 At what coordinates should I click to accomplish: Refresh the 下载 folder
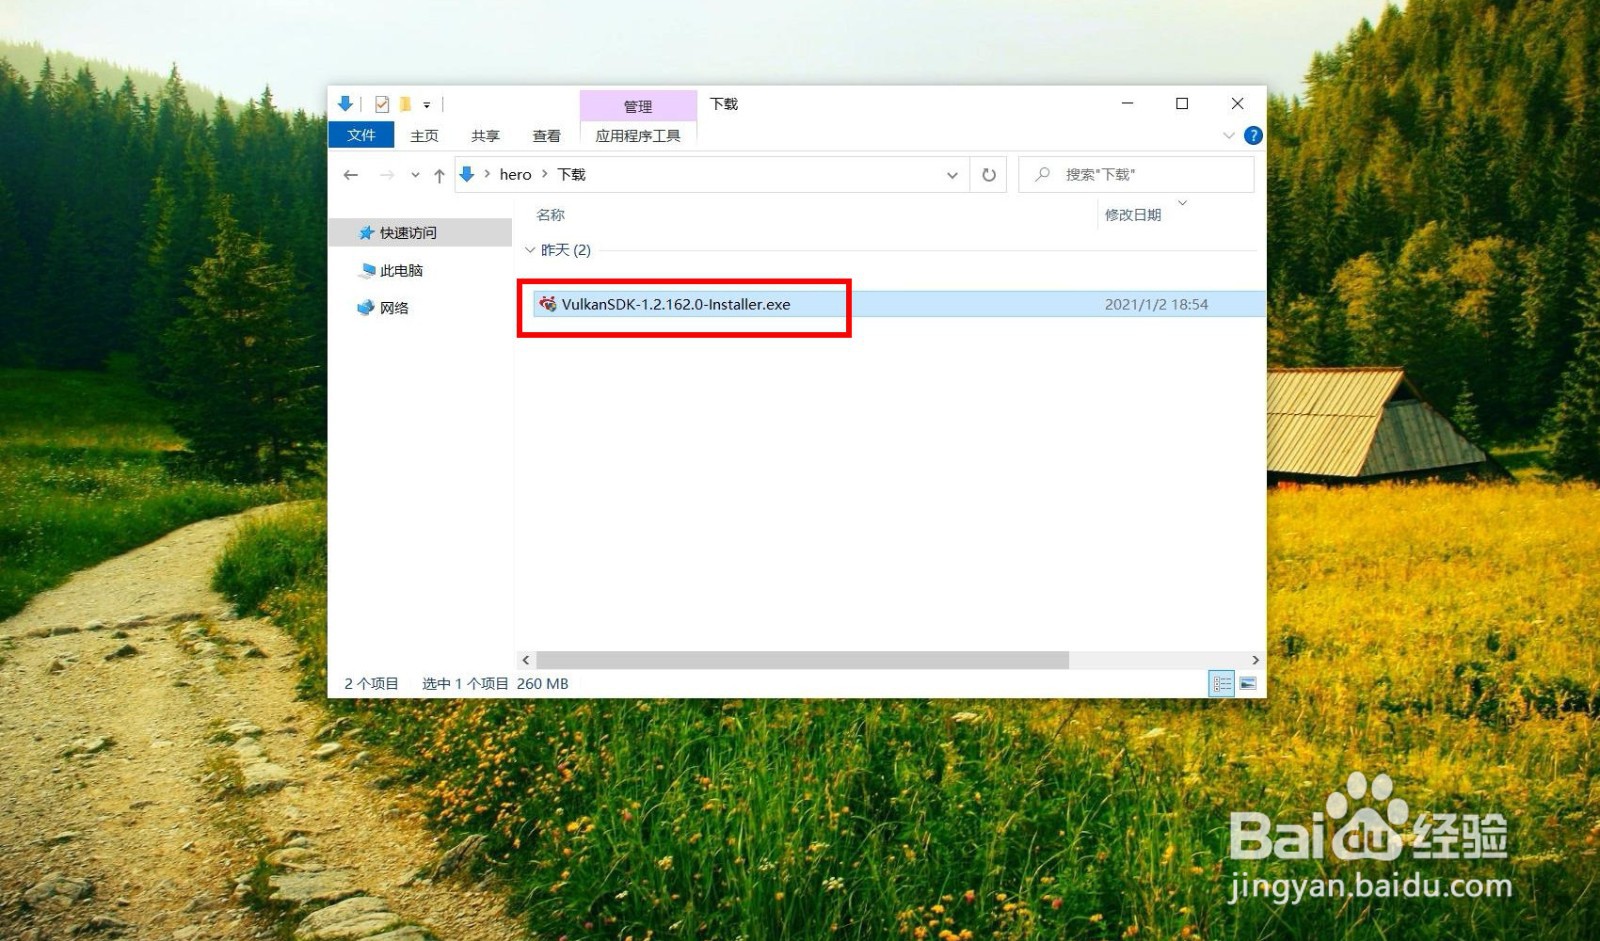point(989,175)
